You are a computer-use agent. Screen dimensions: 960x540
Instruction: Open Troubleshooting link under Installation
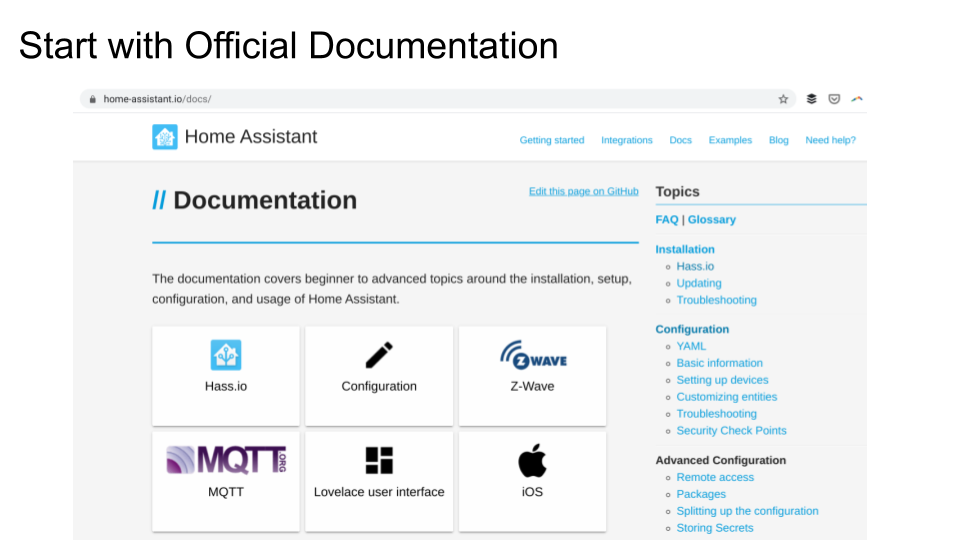click(x=716, y=300)
